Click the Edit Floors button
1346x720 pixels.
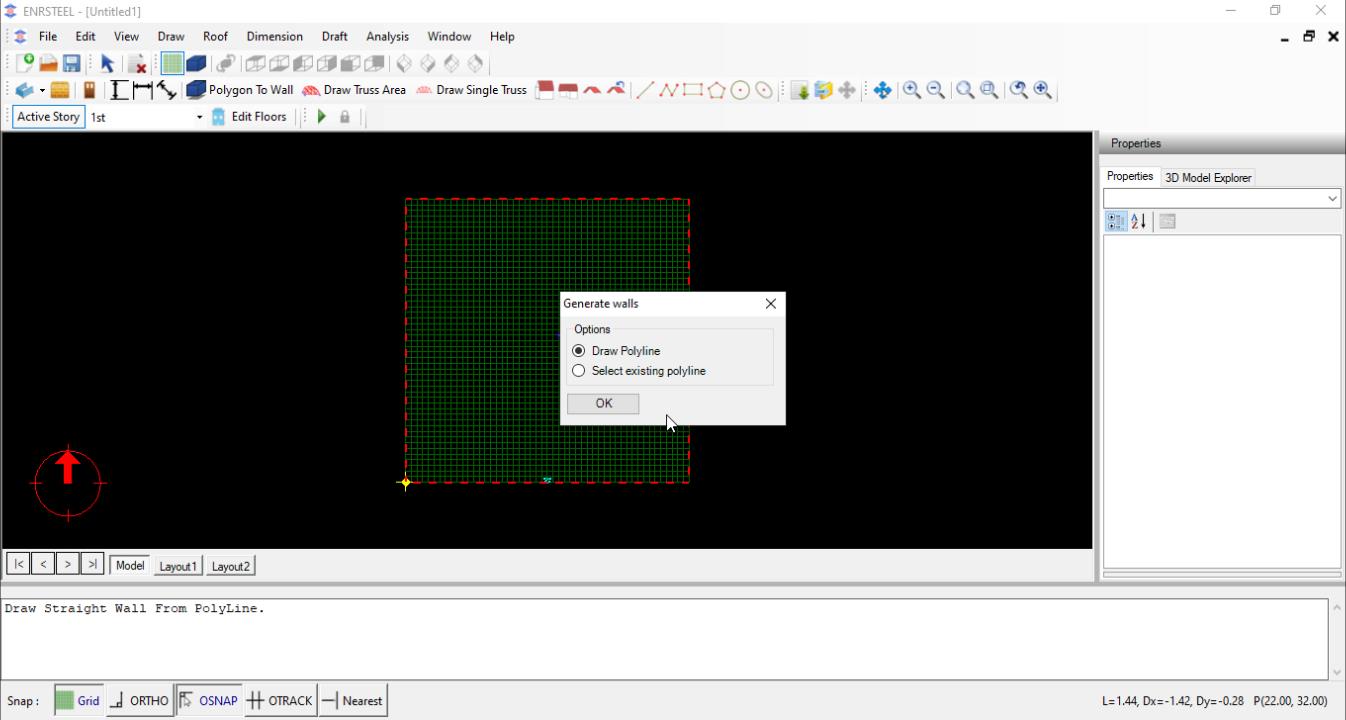tap(249, 117)
